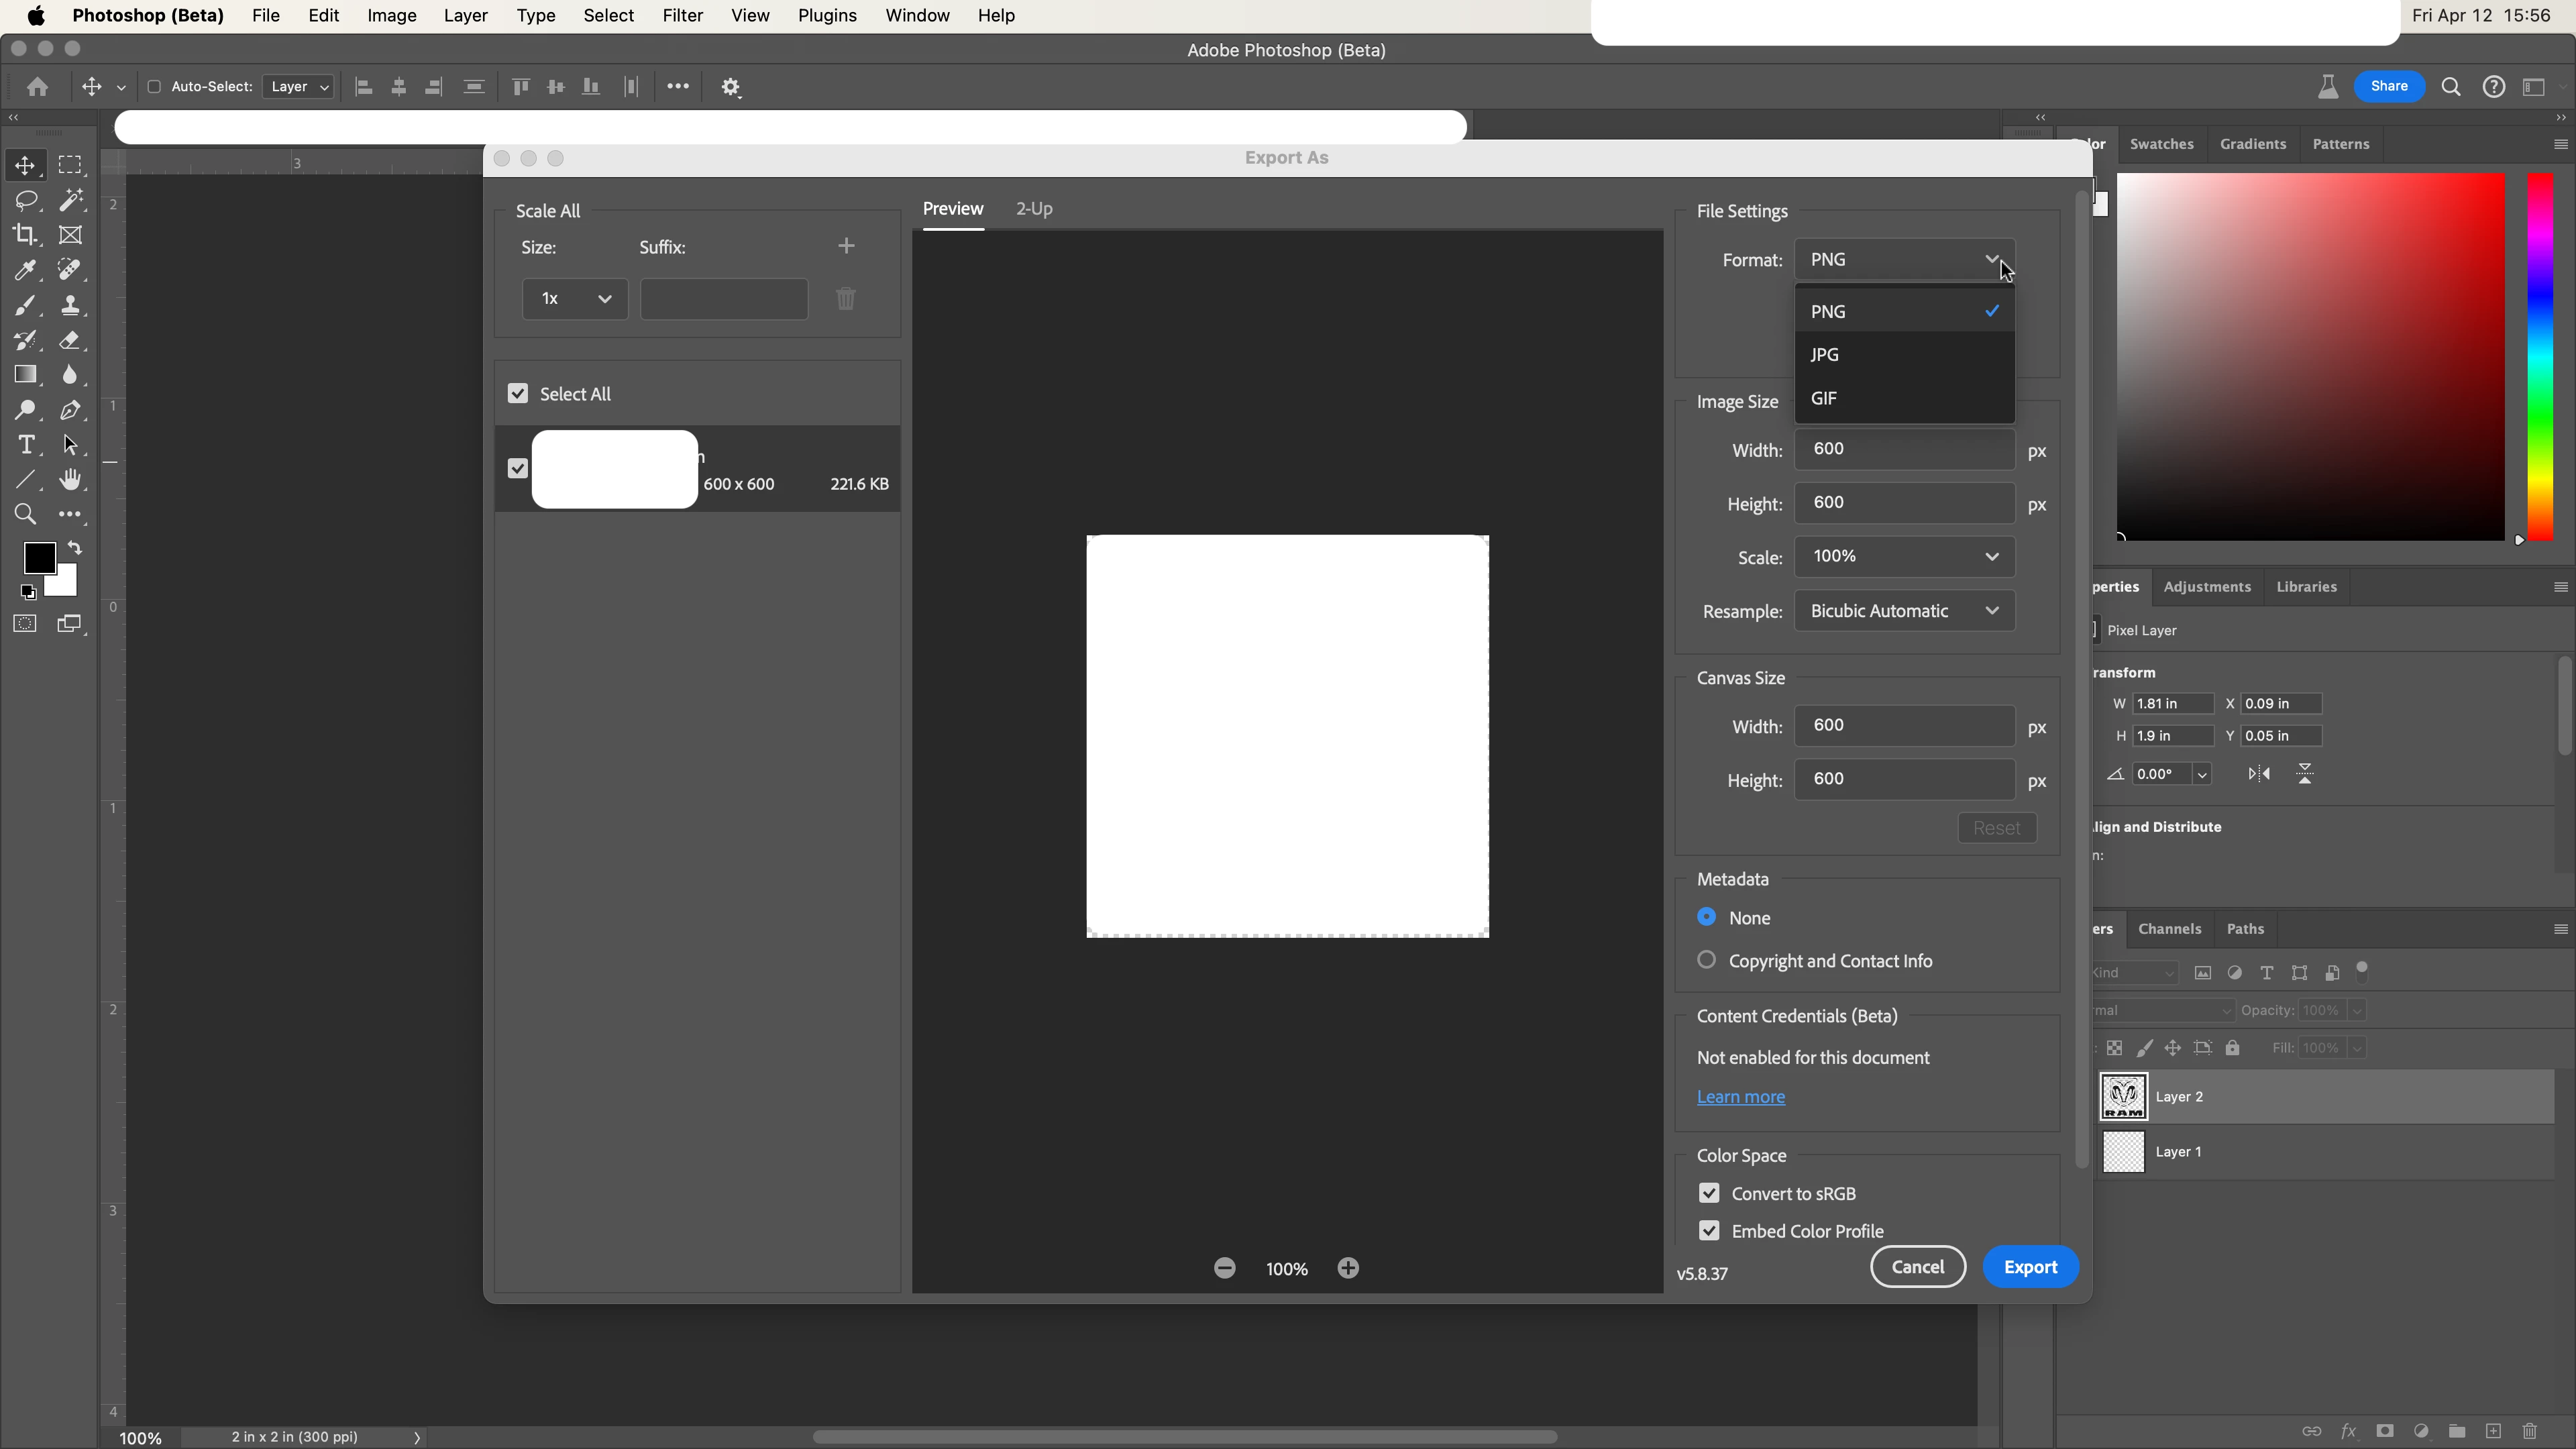This screenshot has width=2576, height=1449.
Task: Click the zoom in plus icon in preview
Action: coord(1348,1268)
